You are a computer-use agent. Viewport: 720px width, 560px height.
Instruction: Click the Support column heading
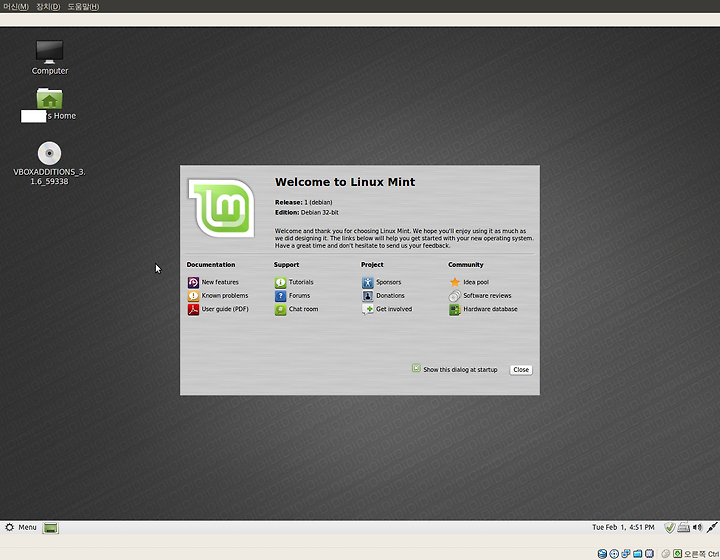pos(287,265)
